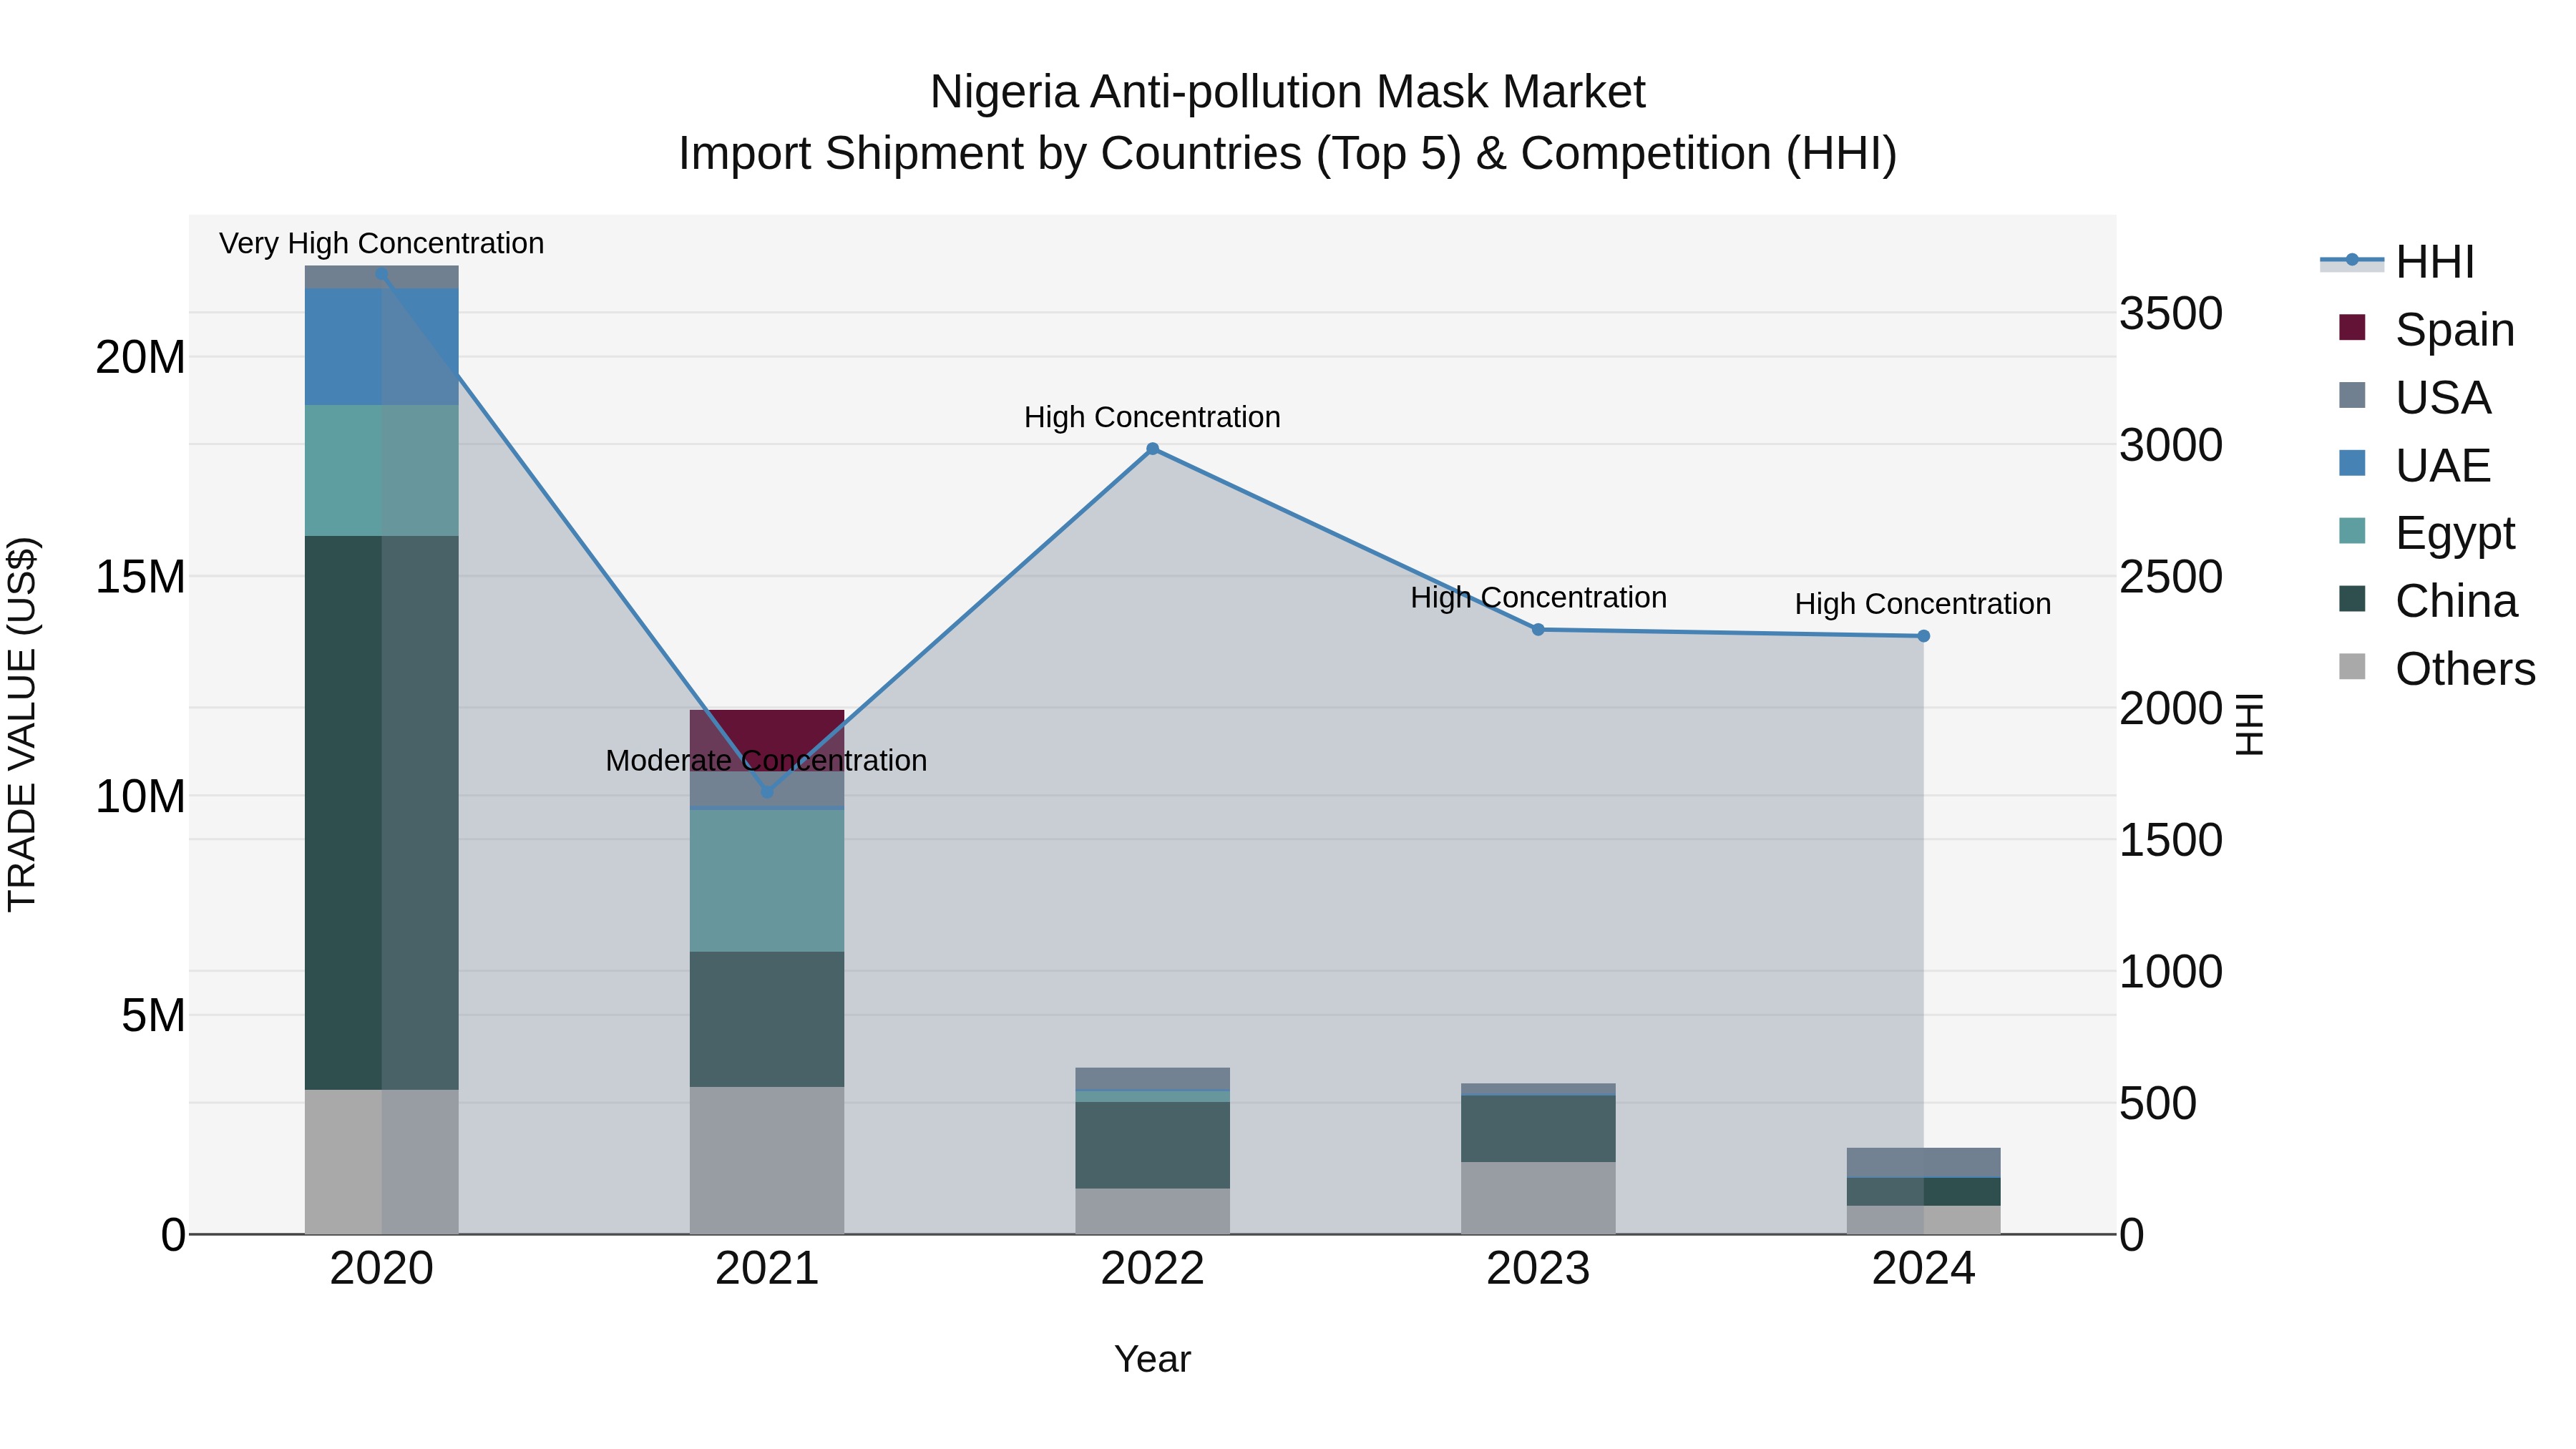The height and width of the screenshot is (1449, 2576).
Task: Click the Others legend color swatch
Action: pos(2352,667)
